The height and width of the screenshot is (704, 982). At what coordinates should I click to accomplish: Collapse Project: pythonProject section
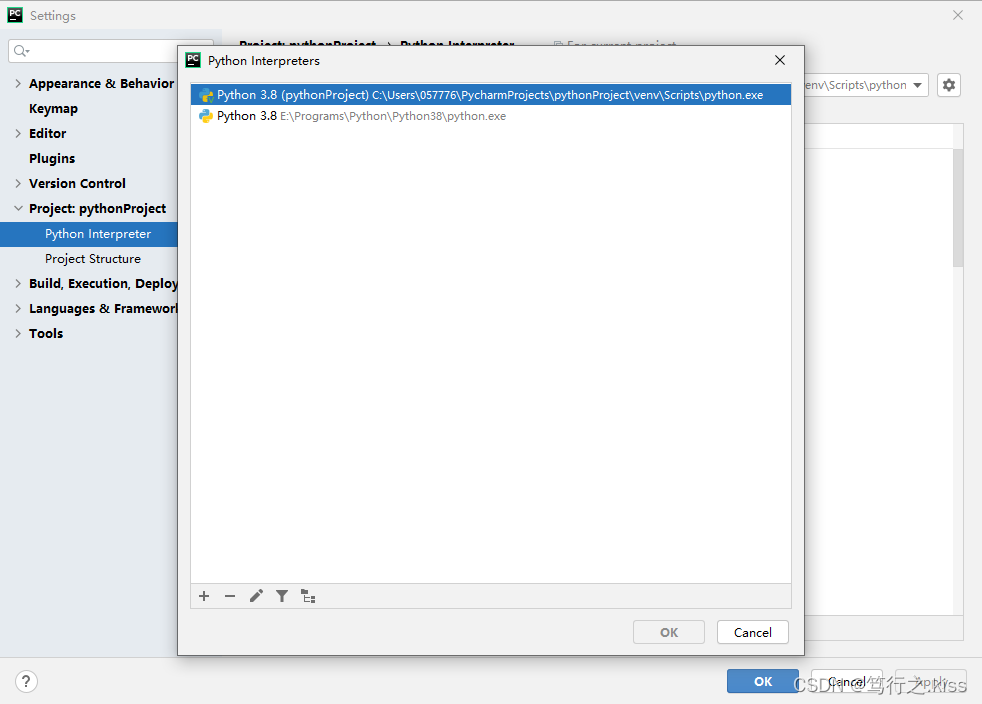coord(18,209)
